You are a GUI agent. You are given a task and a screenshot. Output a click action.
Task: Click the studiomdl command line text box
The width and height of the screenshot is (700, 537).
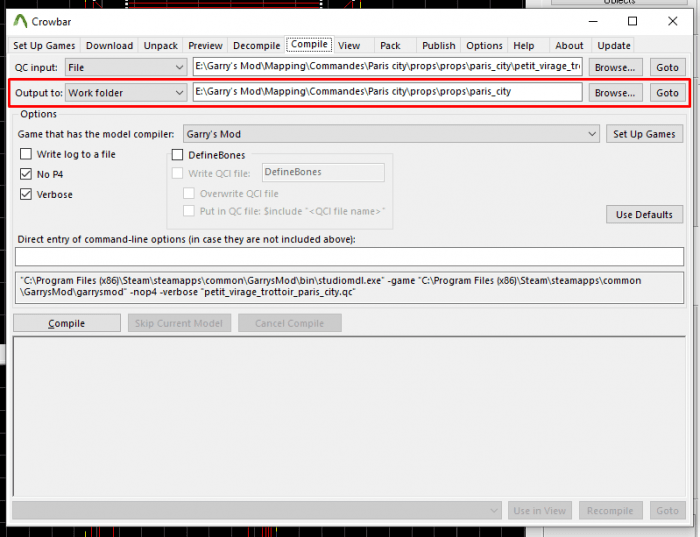(x=349, y=287)
